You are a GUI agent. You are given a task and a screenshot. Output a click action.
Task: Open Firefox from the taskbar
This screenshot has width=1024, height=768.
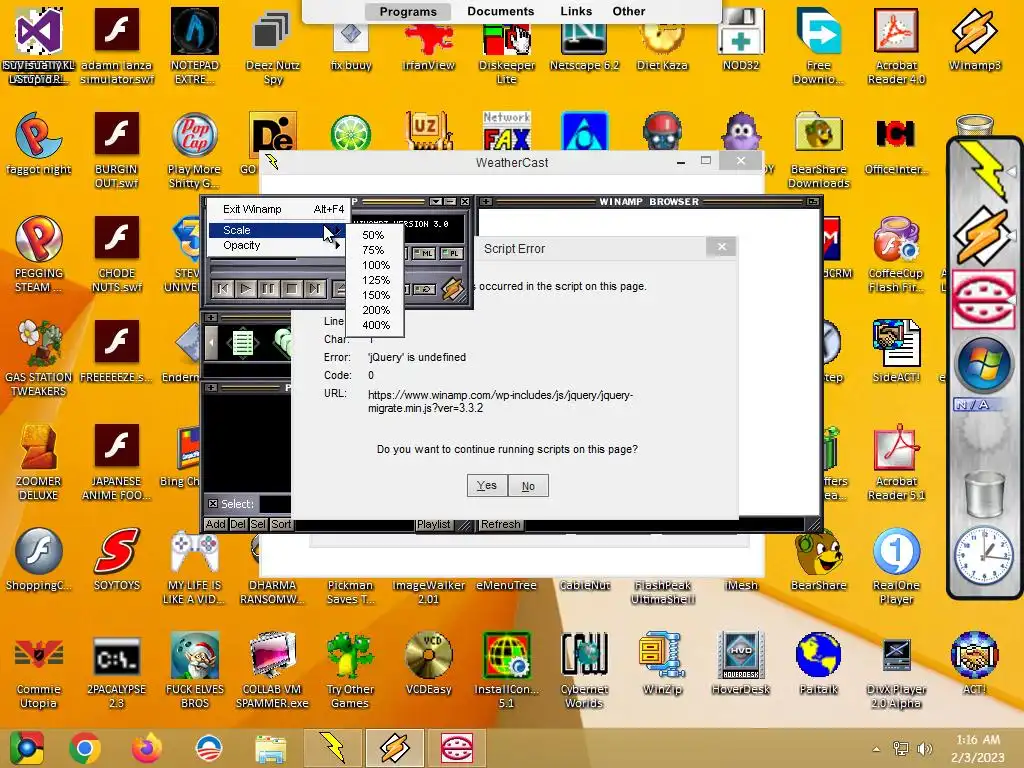point(146,748)
